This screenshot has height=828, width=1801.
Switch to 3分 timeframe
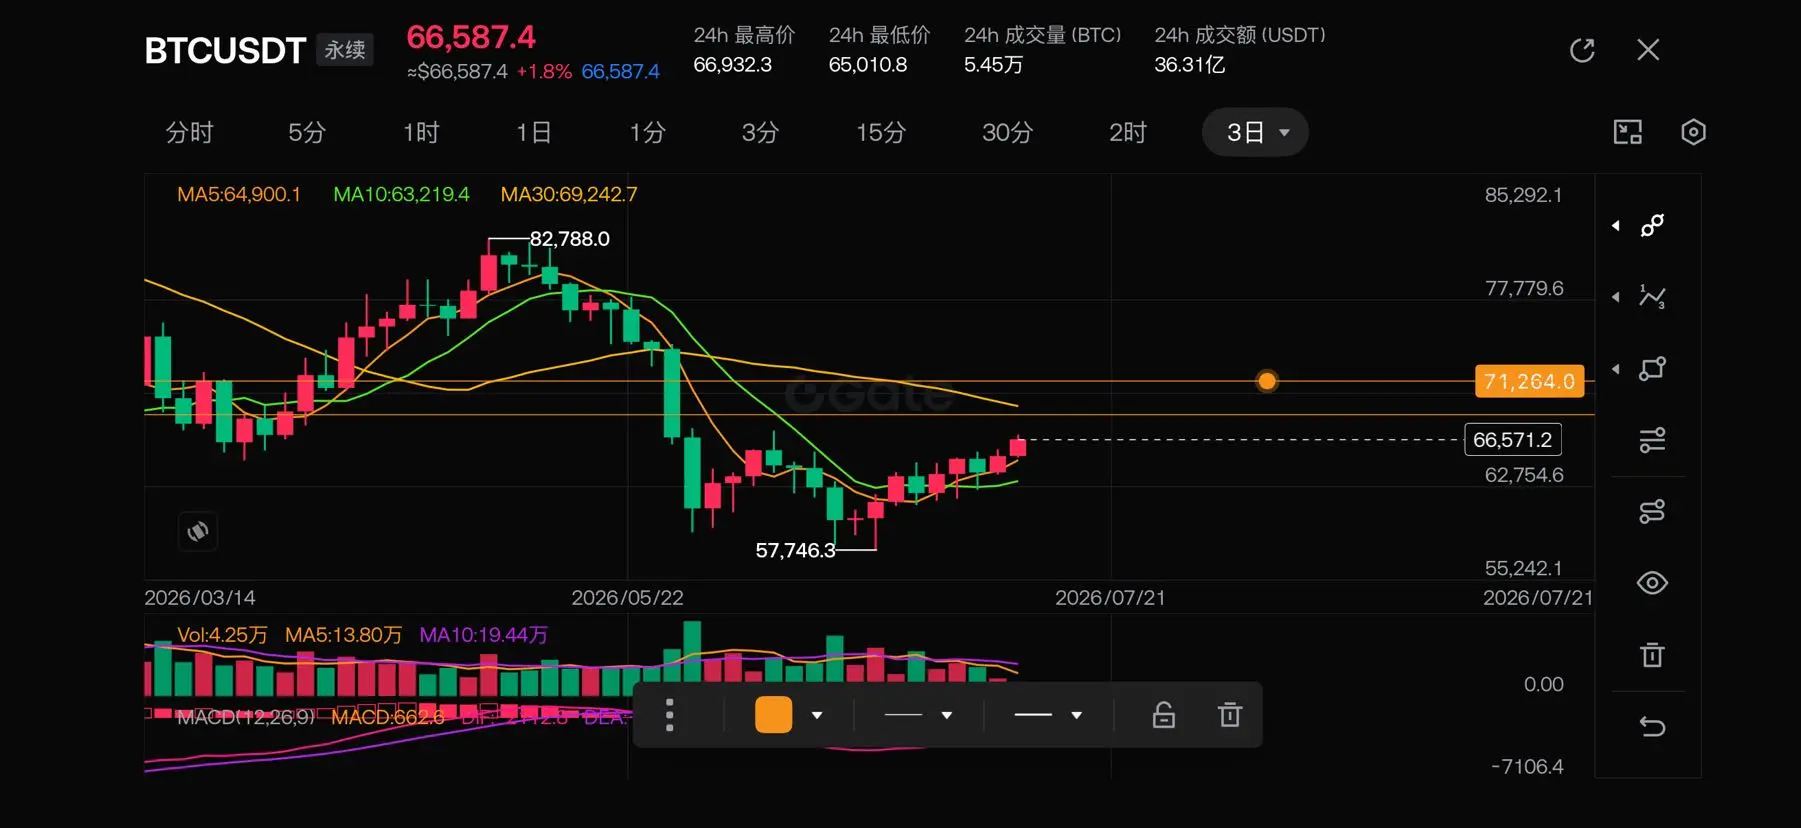[760, 132]
